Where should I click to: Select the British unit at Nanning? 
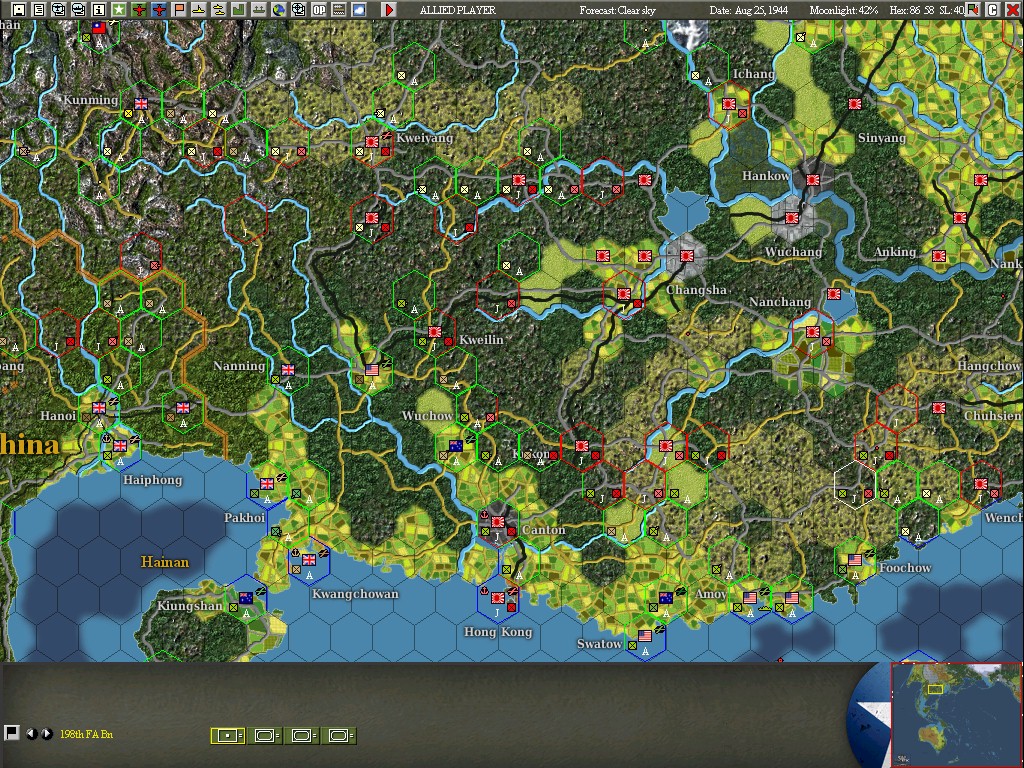(288, 370)
